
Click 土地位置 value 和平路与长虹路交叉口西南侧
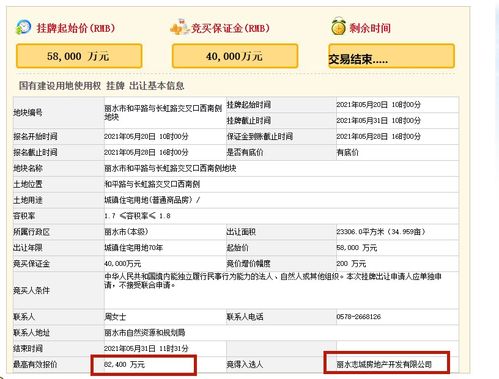[152, 184]
